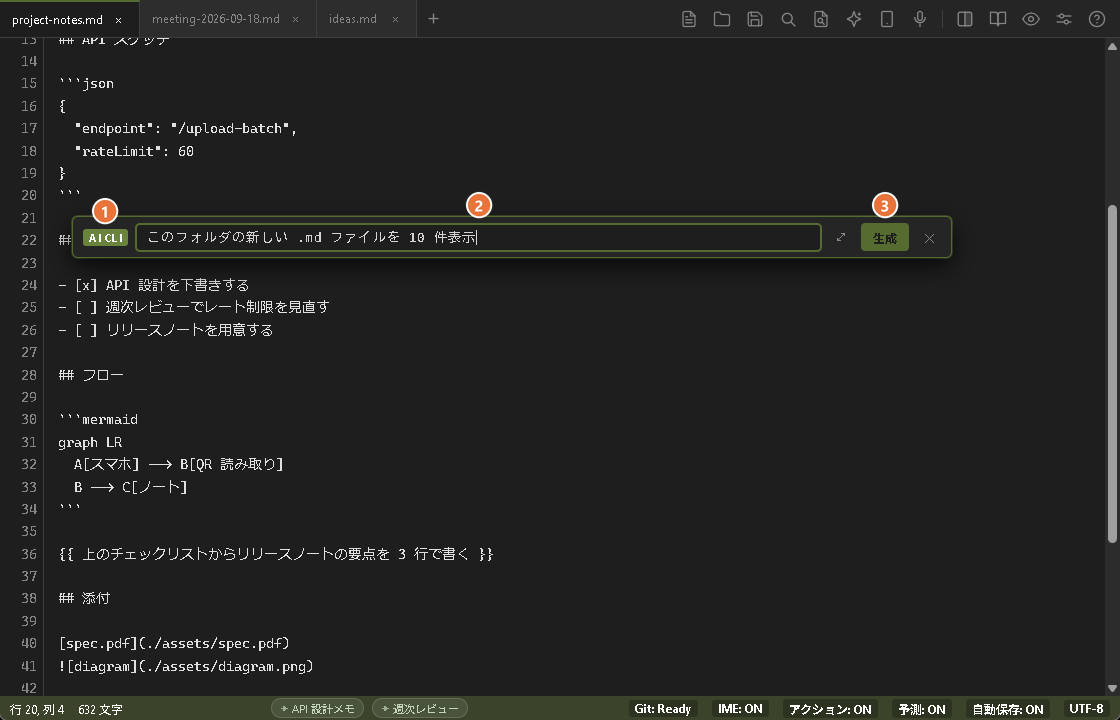Start voice input with microphone icon

point(920,19)
